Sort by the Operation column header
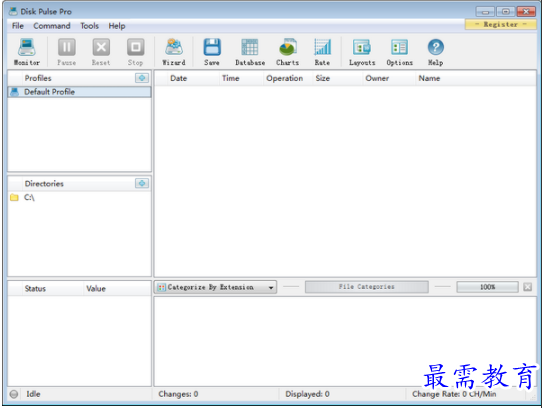This screenshot has height=408, width=545. 288,78
